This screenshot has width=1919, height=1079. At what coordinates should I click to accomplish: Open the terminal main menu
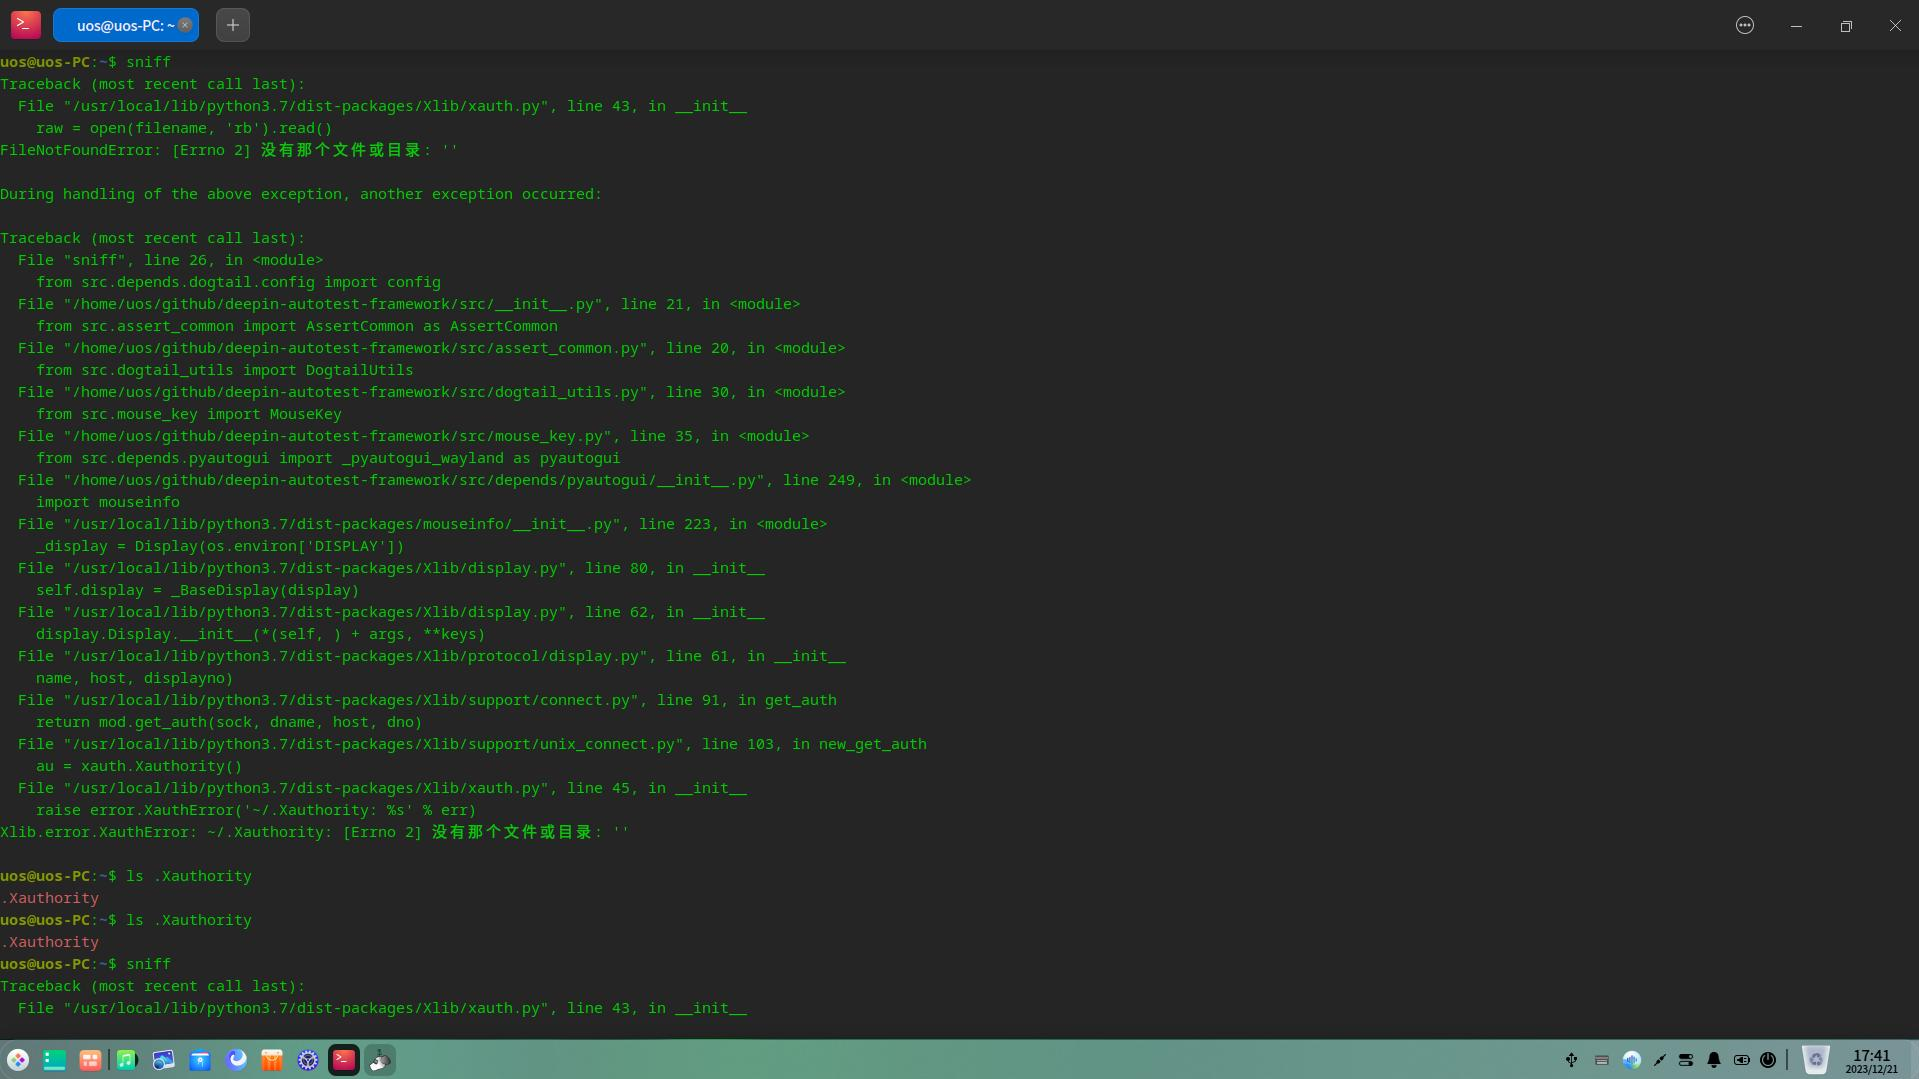[1745, 25]
